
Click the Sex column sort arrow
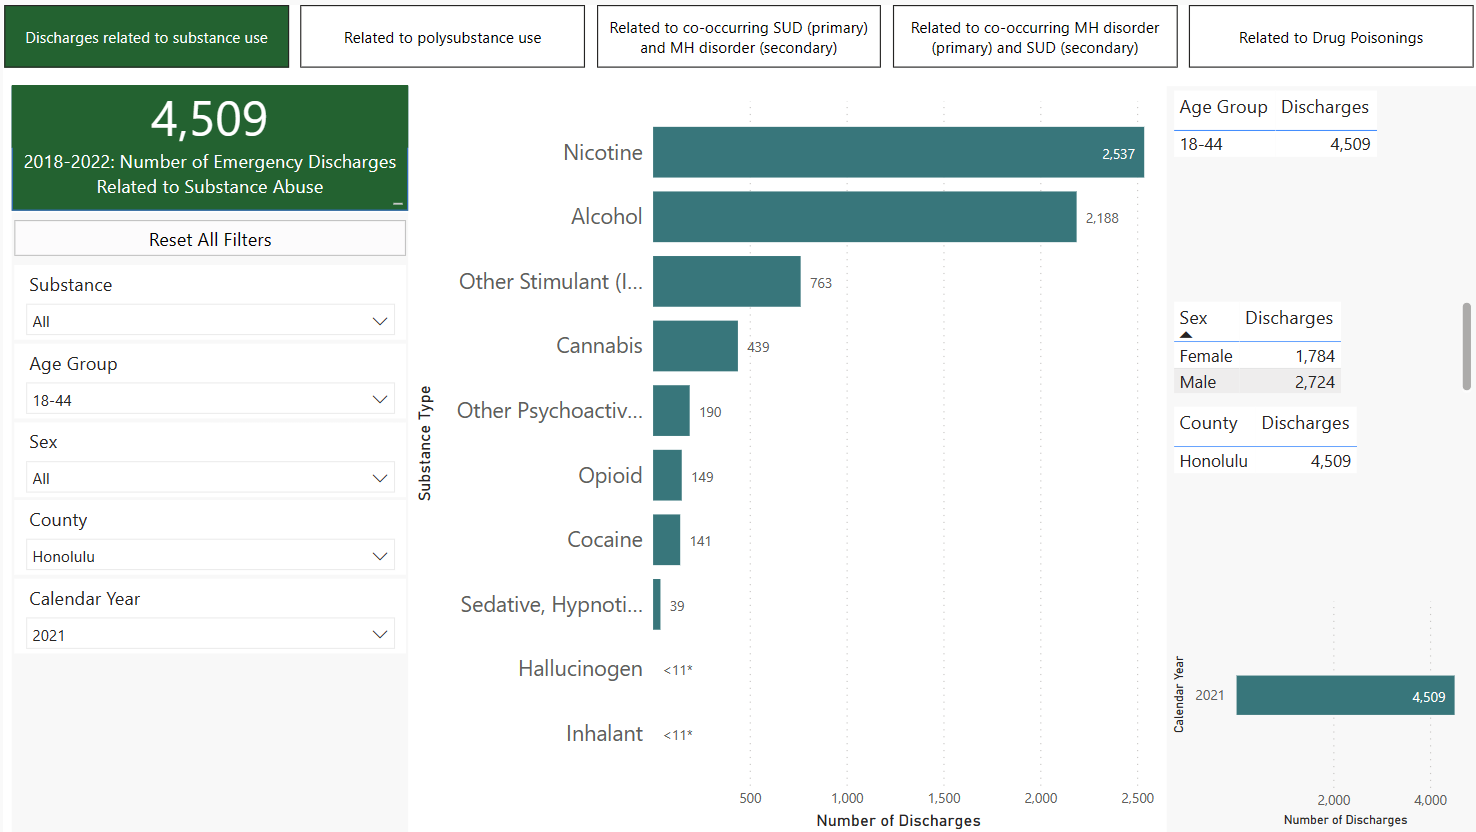click(x=1186, y=335)
